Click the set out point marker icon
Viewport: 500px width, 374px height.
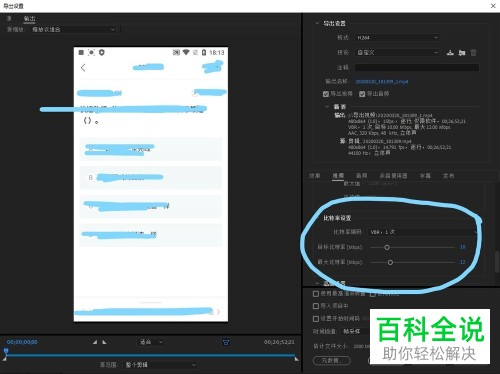[x=104, y=342]
